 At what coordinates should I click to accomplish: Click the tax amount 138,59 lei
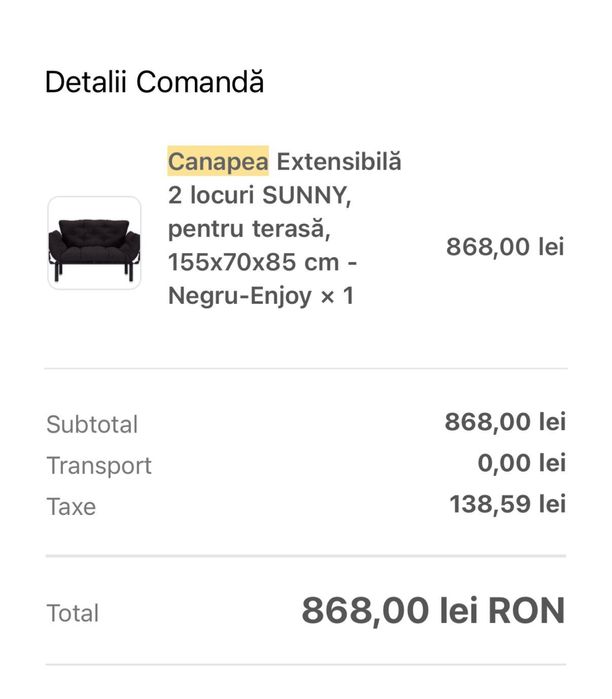pyautogui.click(x=507, y=504)
